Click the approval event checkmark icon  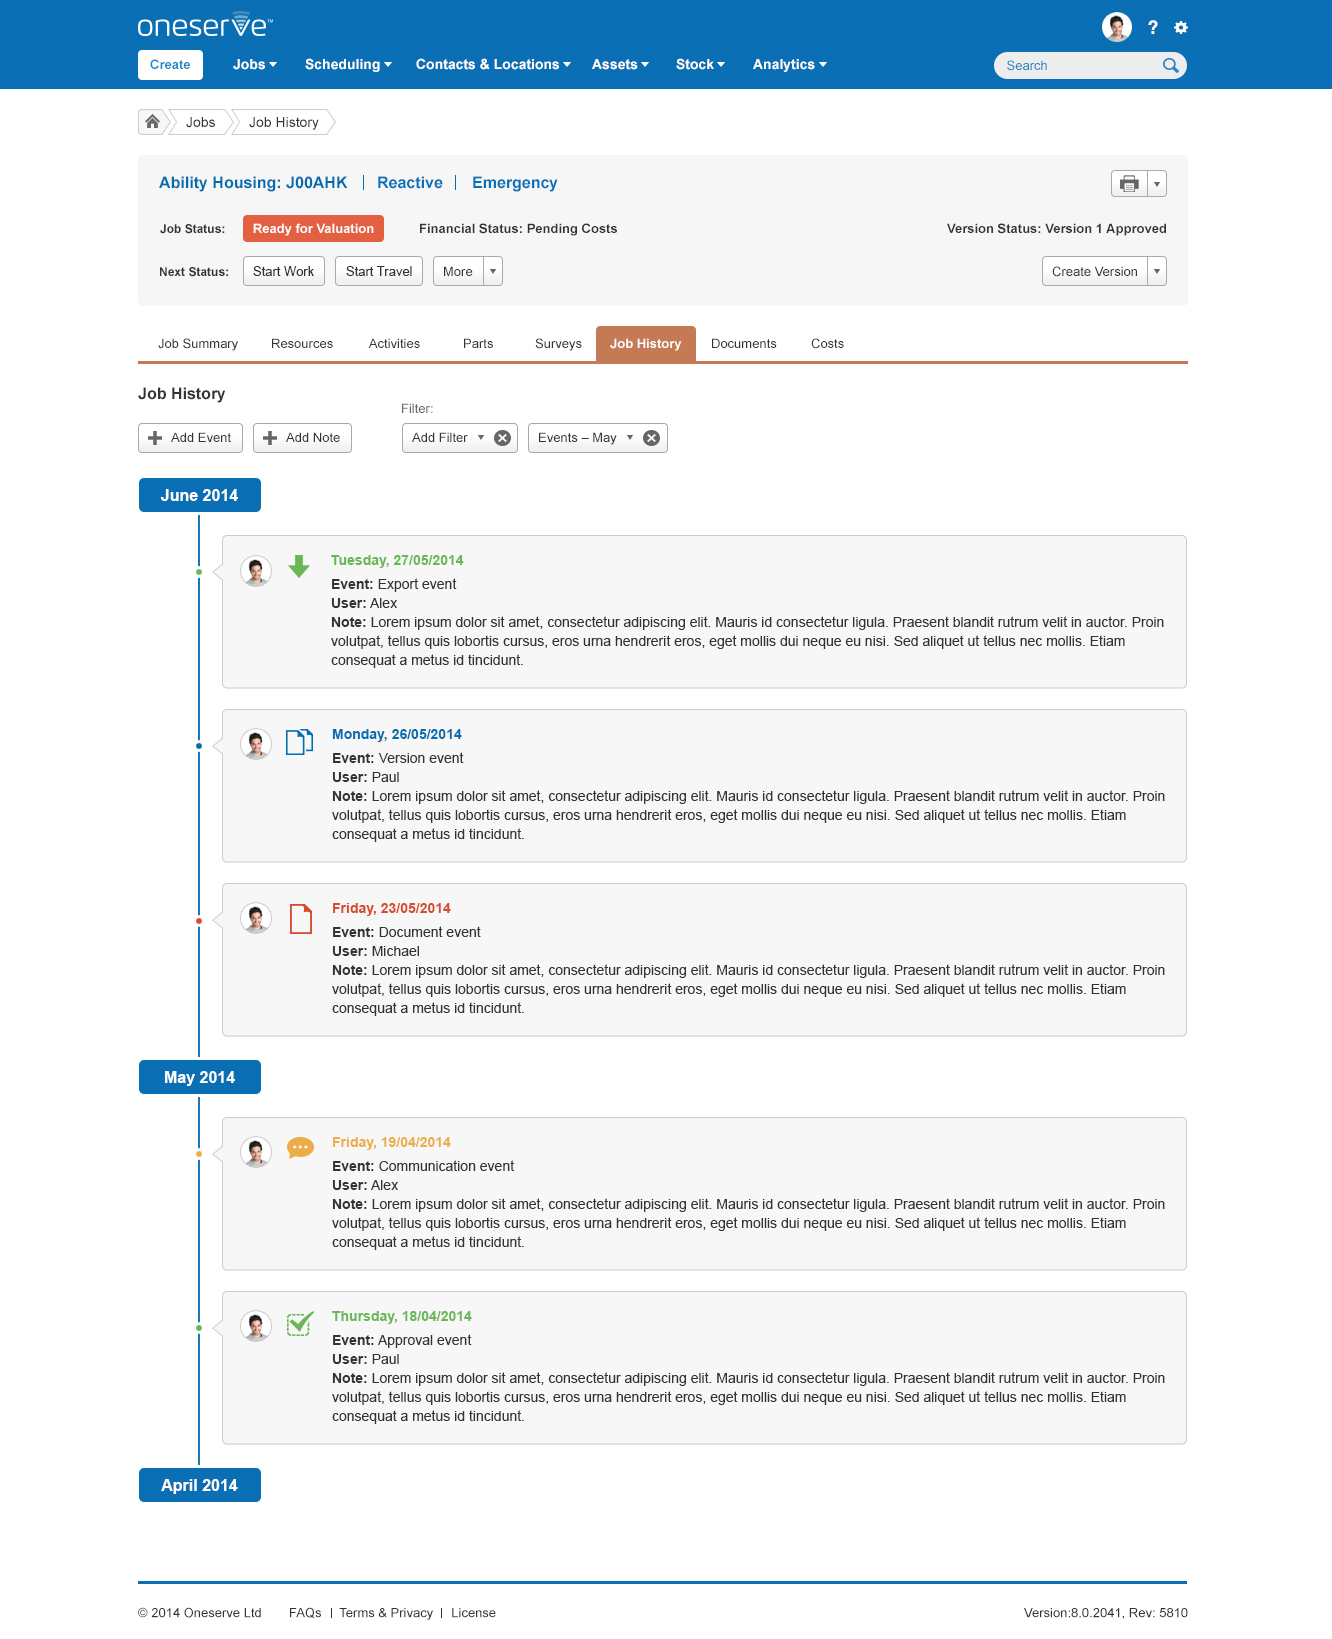300,1323
